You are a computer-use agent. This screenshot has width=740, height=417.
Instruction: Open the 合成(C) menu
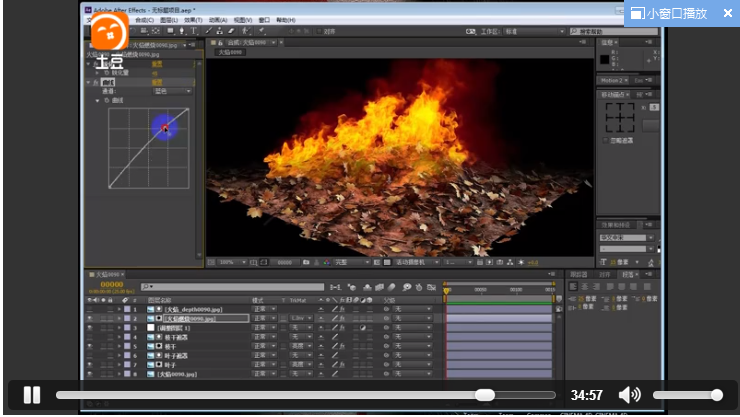144,20
